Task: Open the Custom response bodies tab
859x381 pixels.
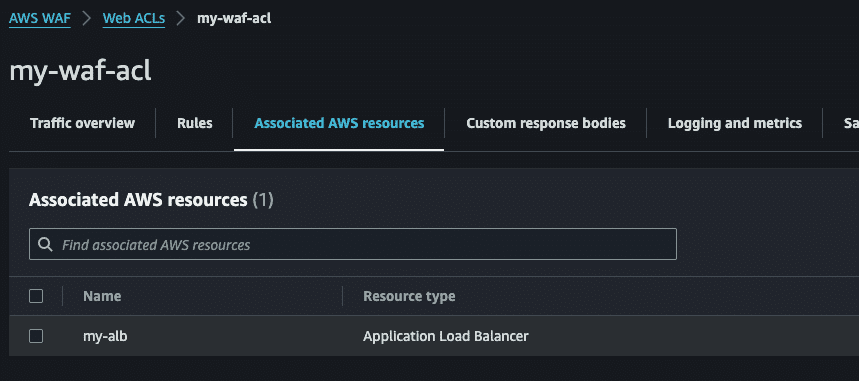Action: click(x=546, y=123)
